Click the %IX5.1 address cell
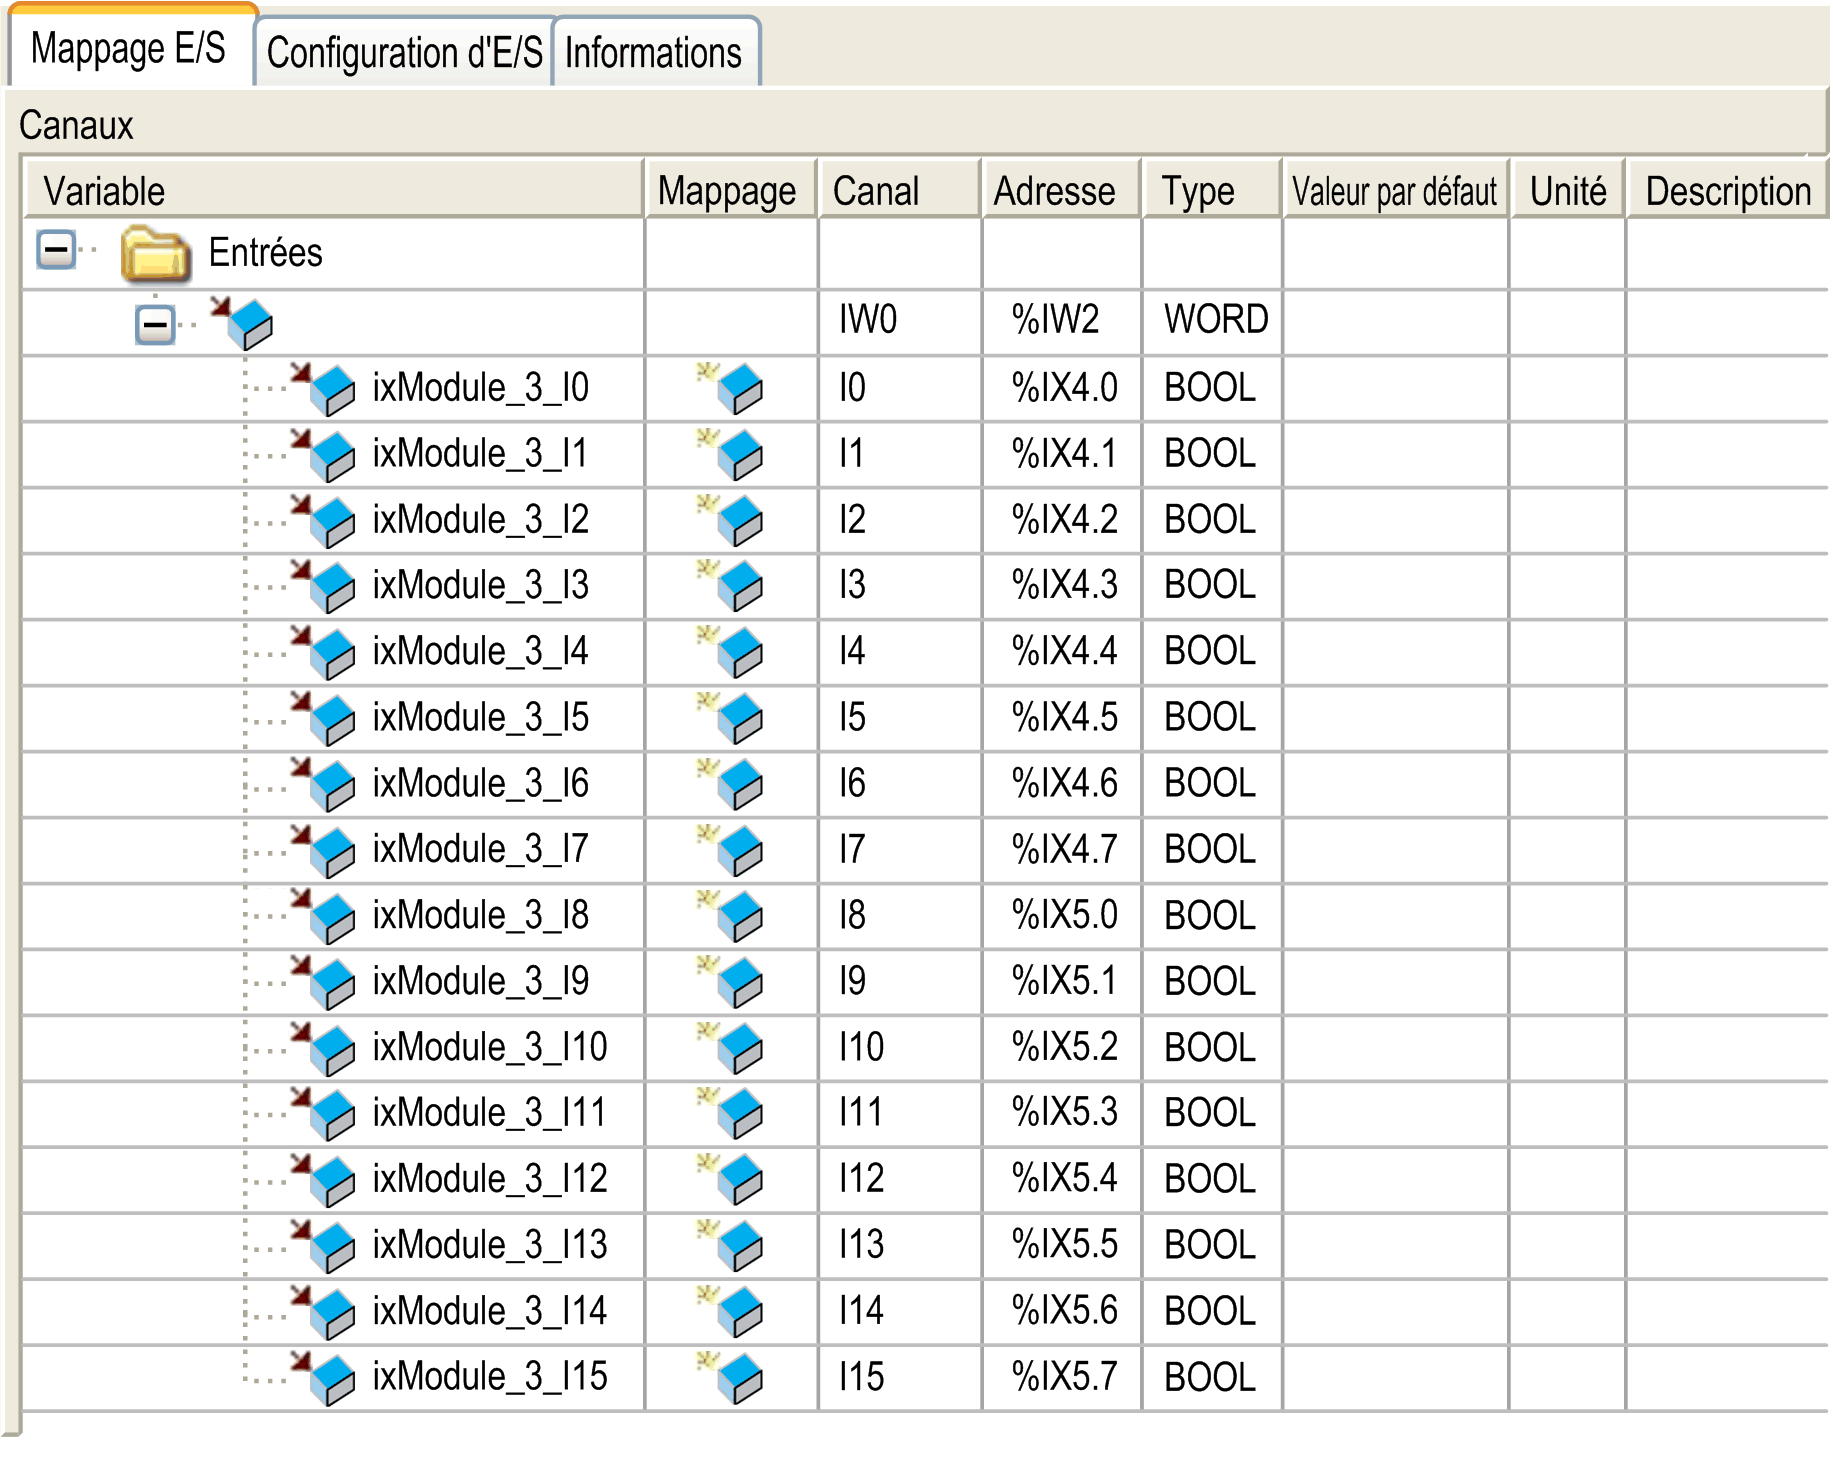 point(1064,982)
